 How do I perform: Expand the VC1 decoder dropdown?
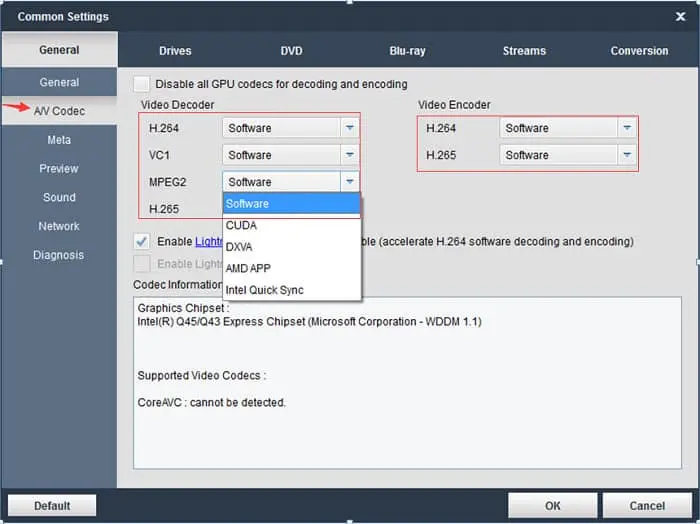(349, 155)
